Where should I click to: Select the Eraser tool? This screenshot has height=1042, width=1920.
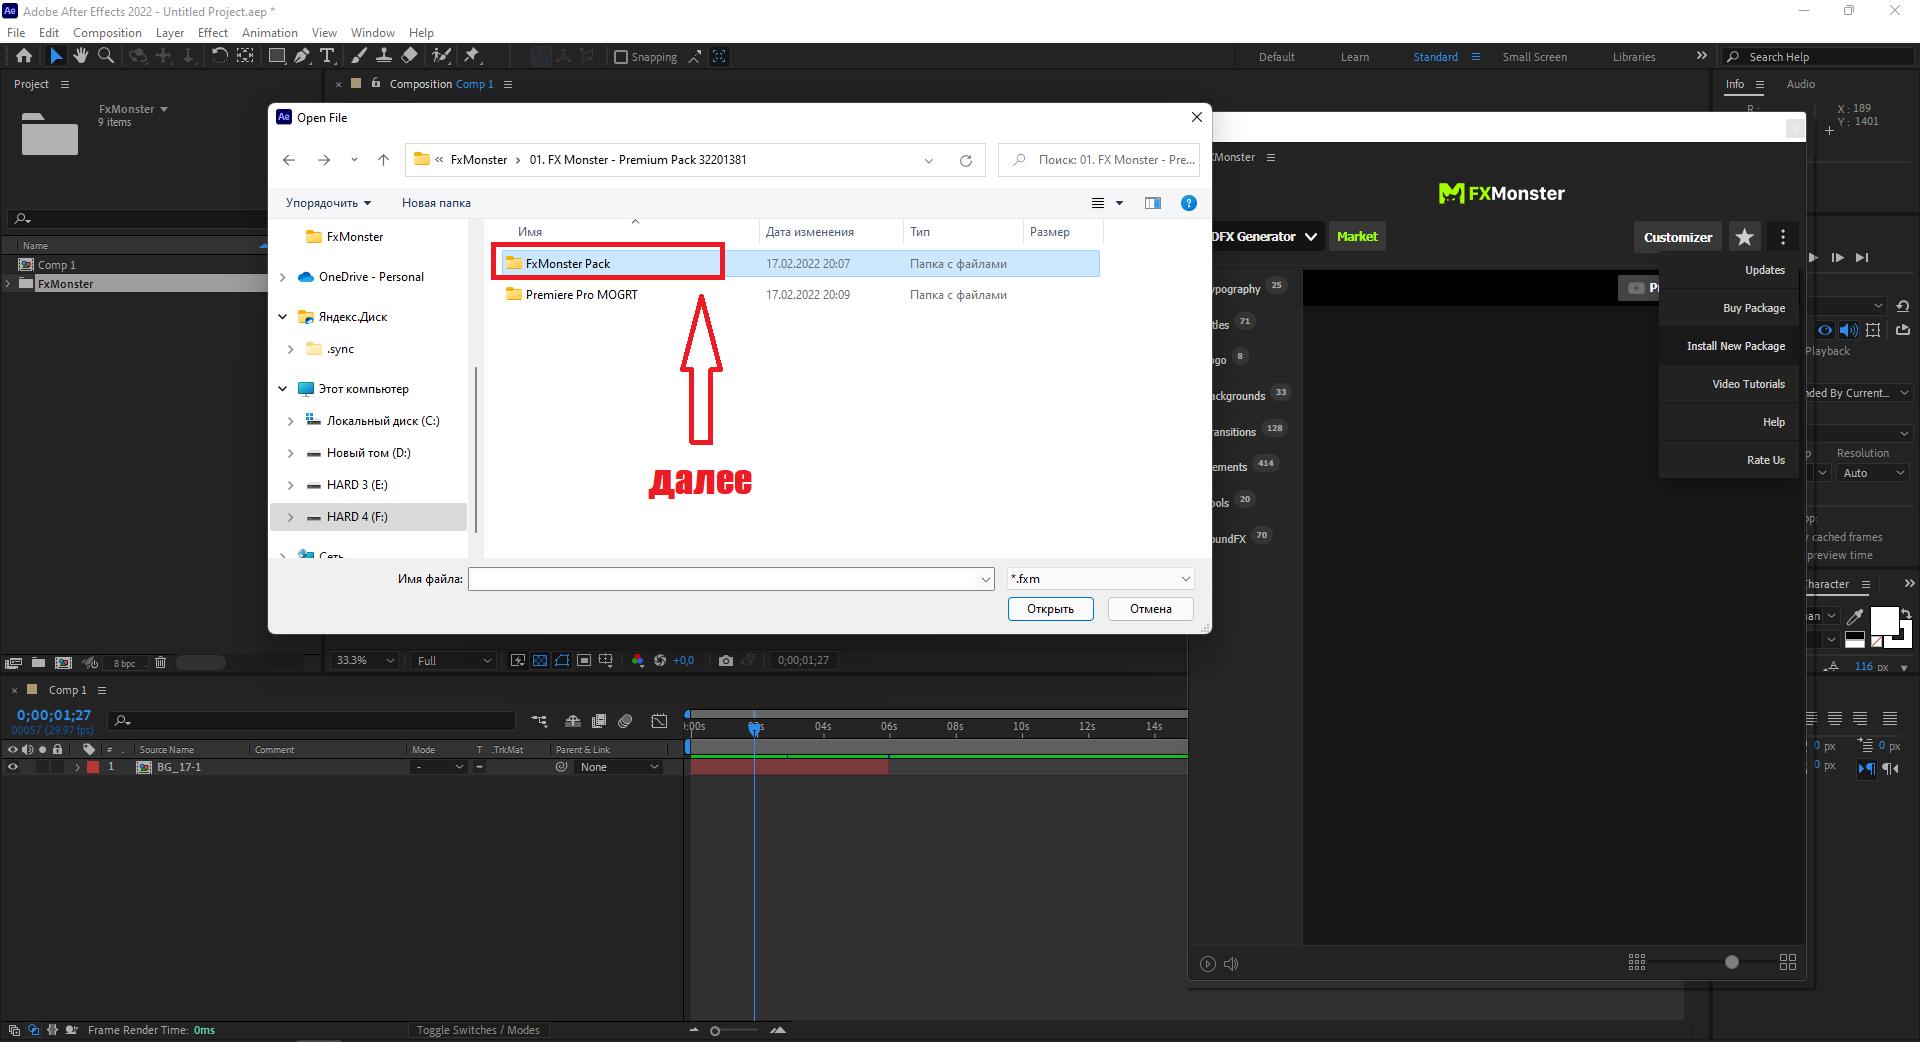point(409,56)
